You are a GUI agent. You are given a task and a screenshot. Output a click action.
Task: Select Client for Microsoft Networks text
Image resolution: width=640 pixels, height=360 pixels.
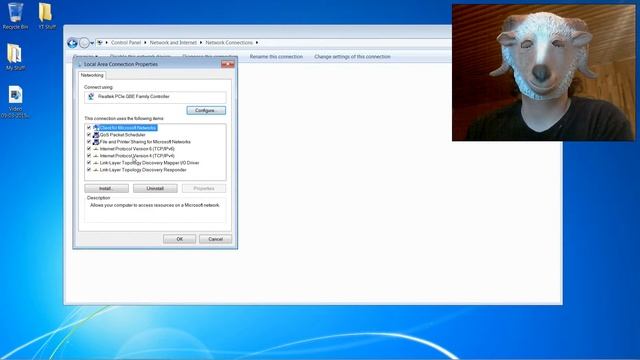click(x=128, y=128)
